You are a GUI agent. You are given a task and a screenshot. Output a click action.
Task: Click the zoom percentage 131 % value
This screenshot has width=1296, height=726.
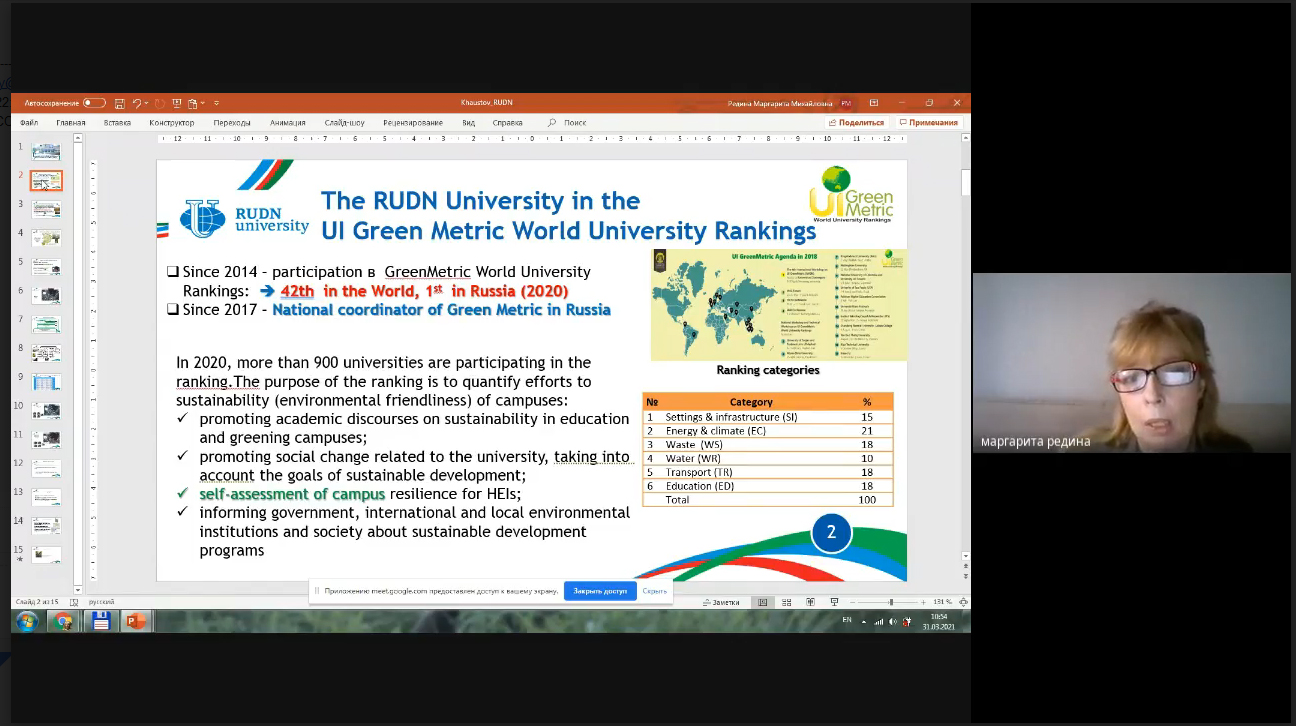[x=942, y=602]
